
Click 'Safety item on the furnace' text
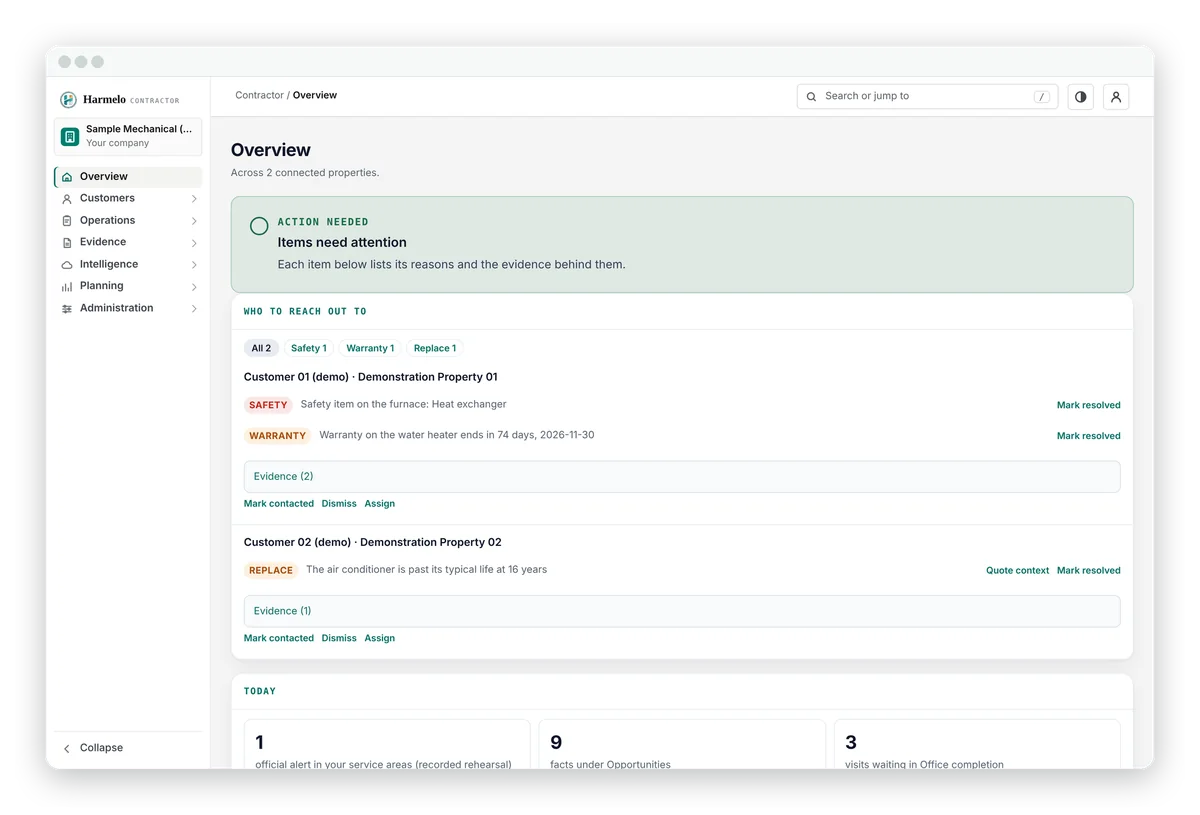[x=403, y=404]
